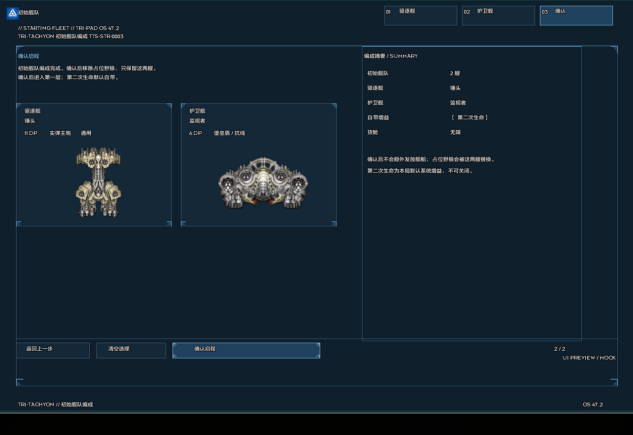The width and height of the screenshot is (633, 435).
Task: Click the 第二次生命 bracketed buff value
Action: 470,117
